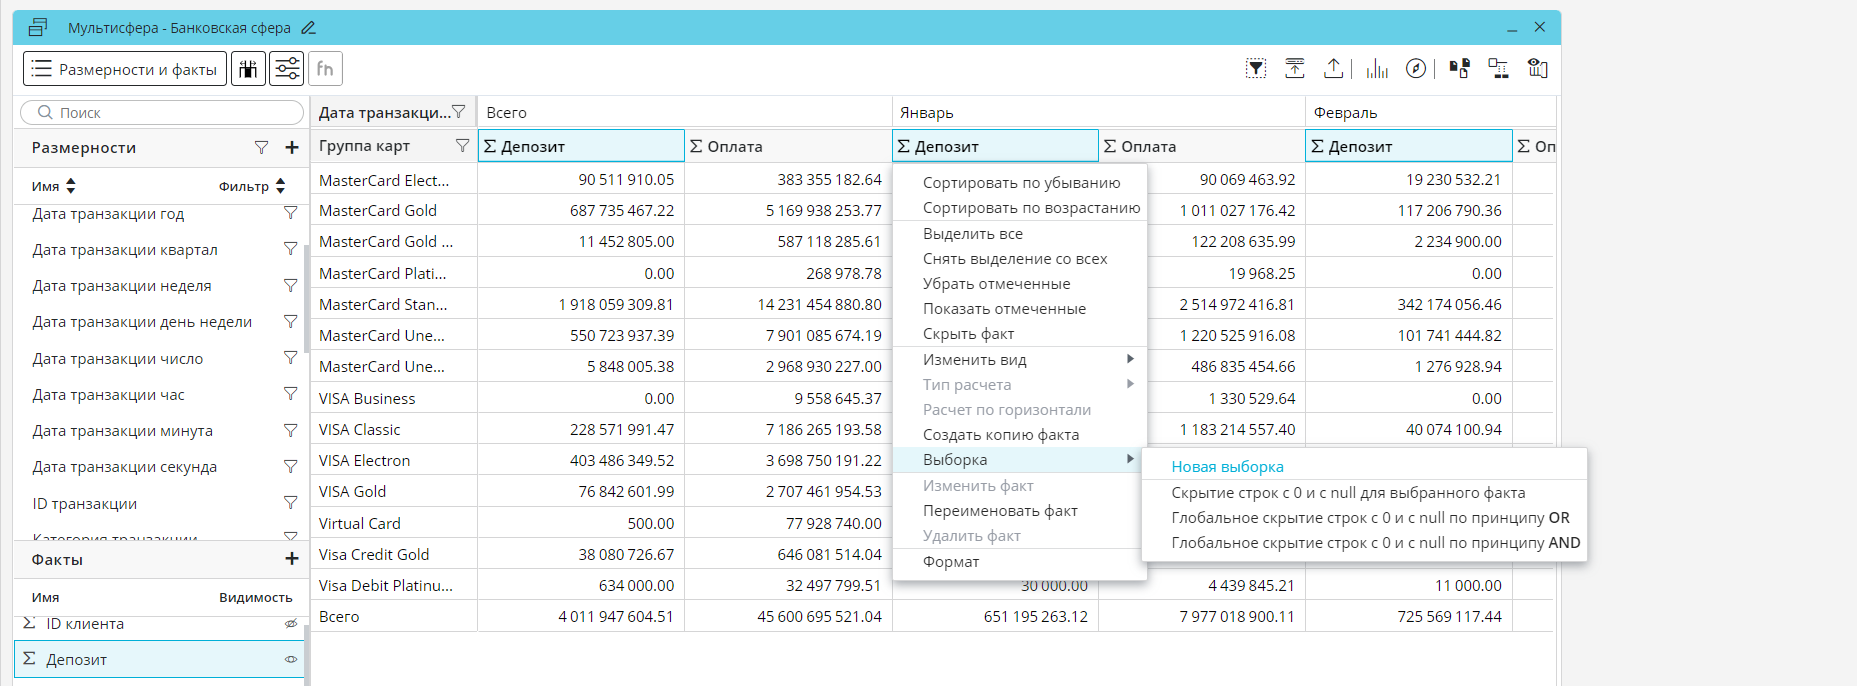
Task: Toggle visibility of the Депозит fact
Action: (291, 660)
